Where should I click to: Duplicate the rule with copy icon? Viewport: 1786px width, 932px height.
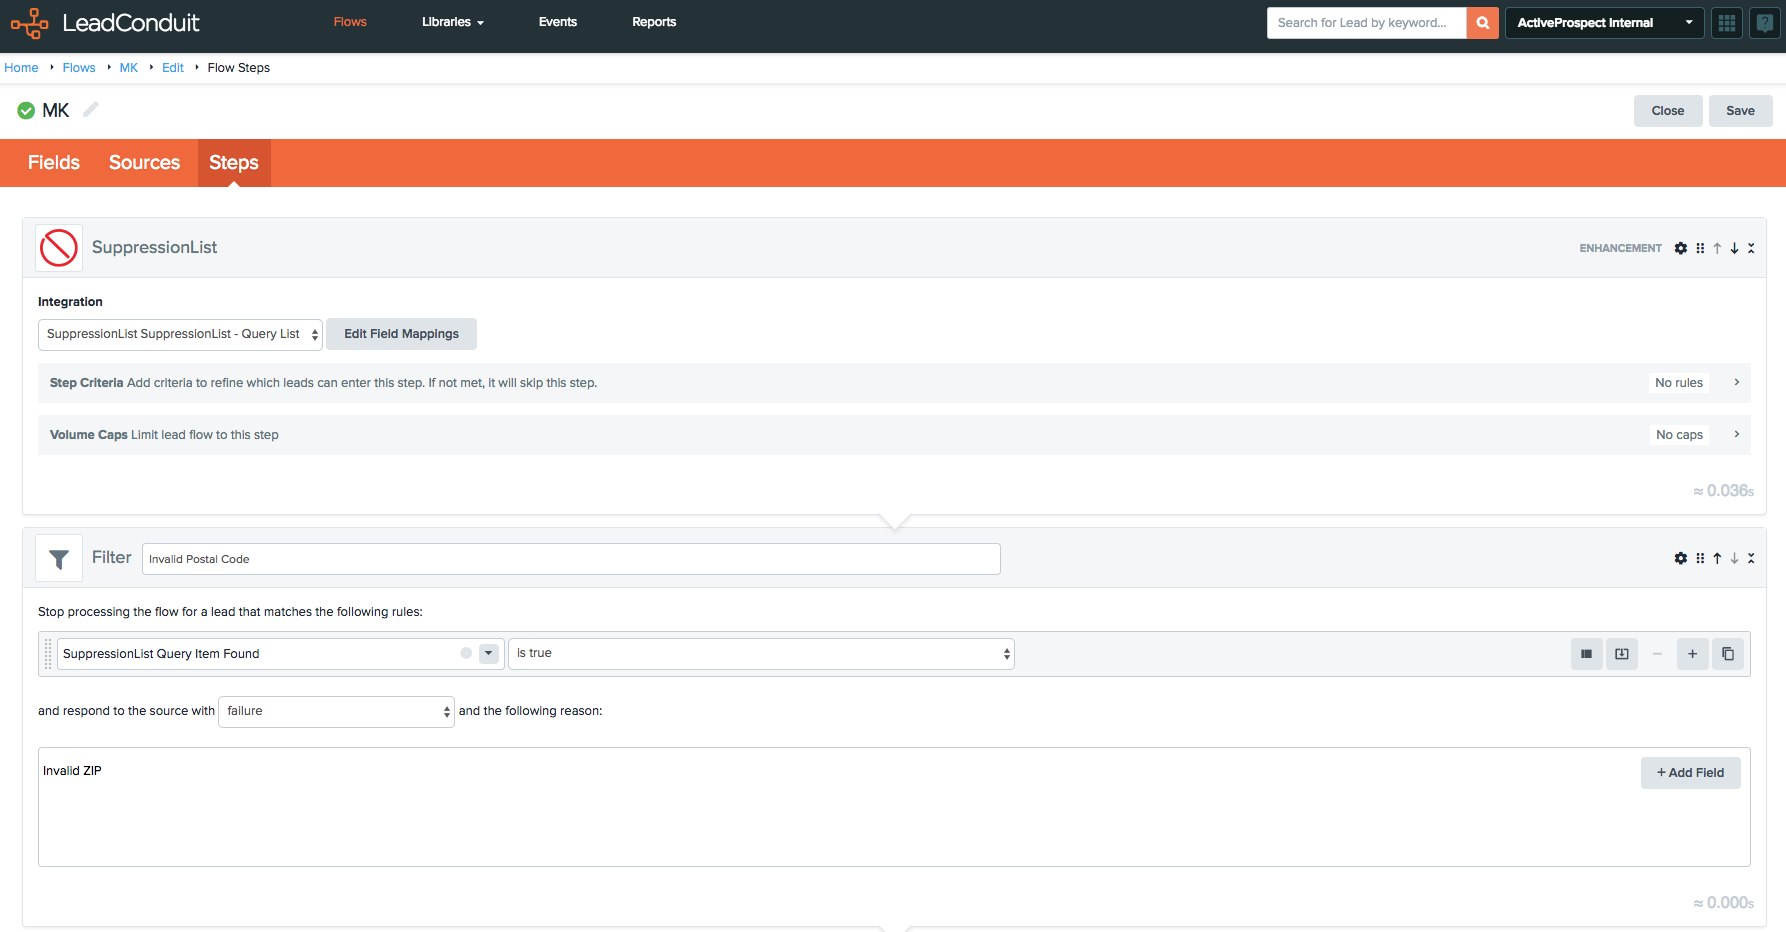[x=1728, y=654]
